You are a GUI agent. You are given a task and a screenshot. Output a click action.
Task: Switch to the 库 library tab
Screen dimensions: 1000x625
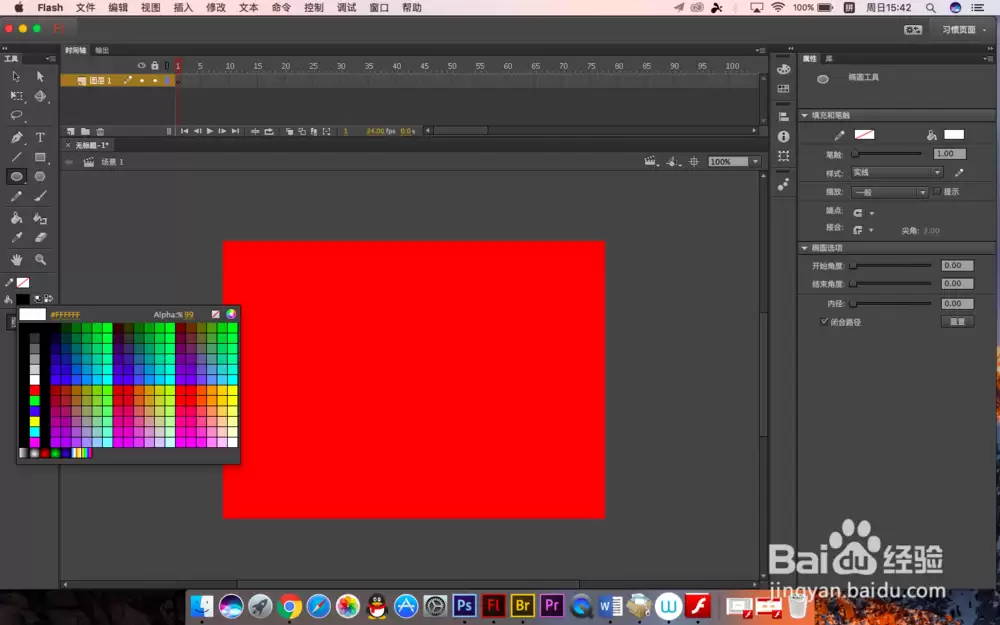[x=829, y=59]
